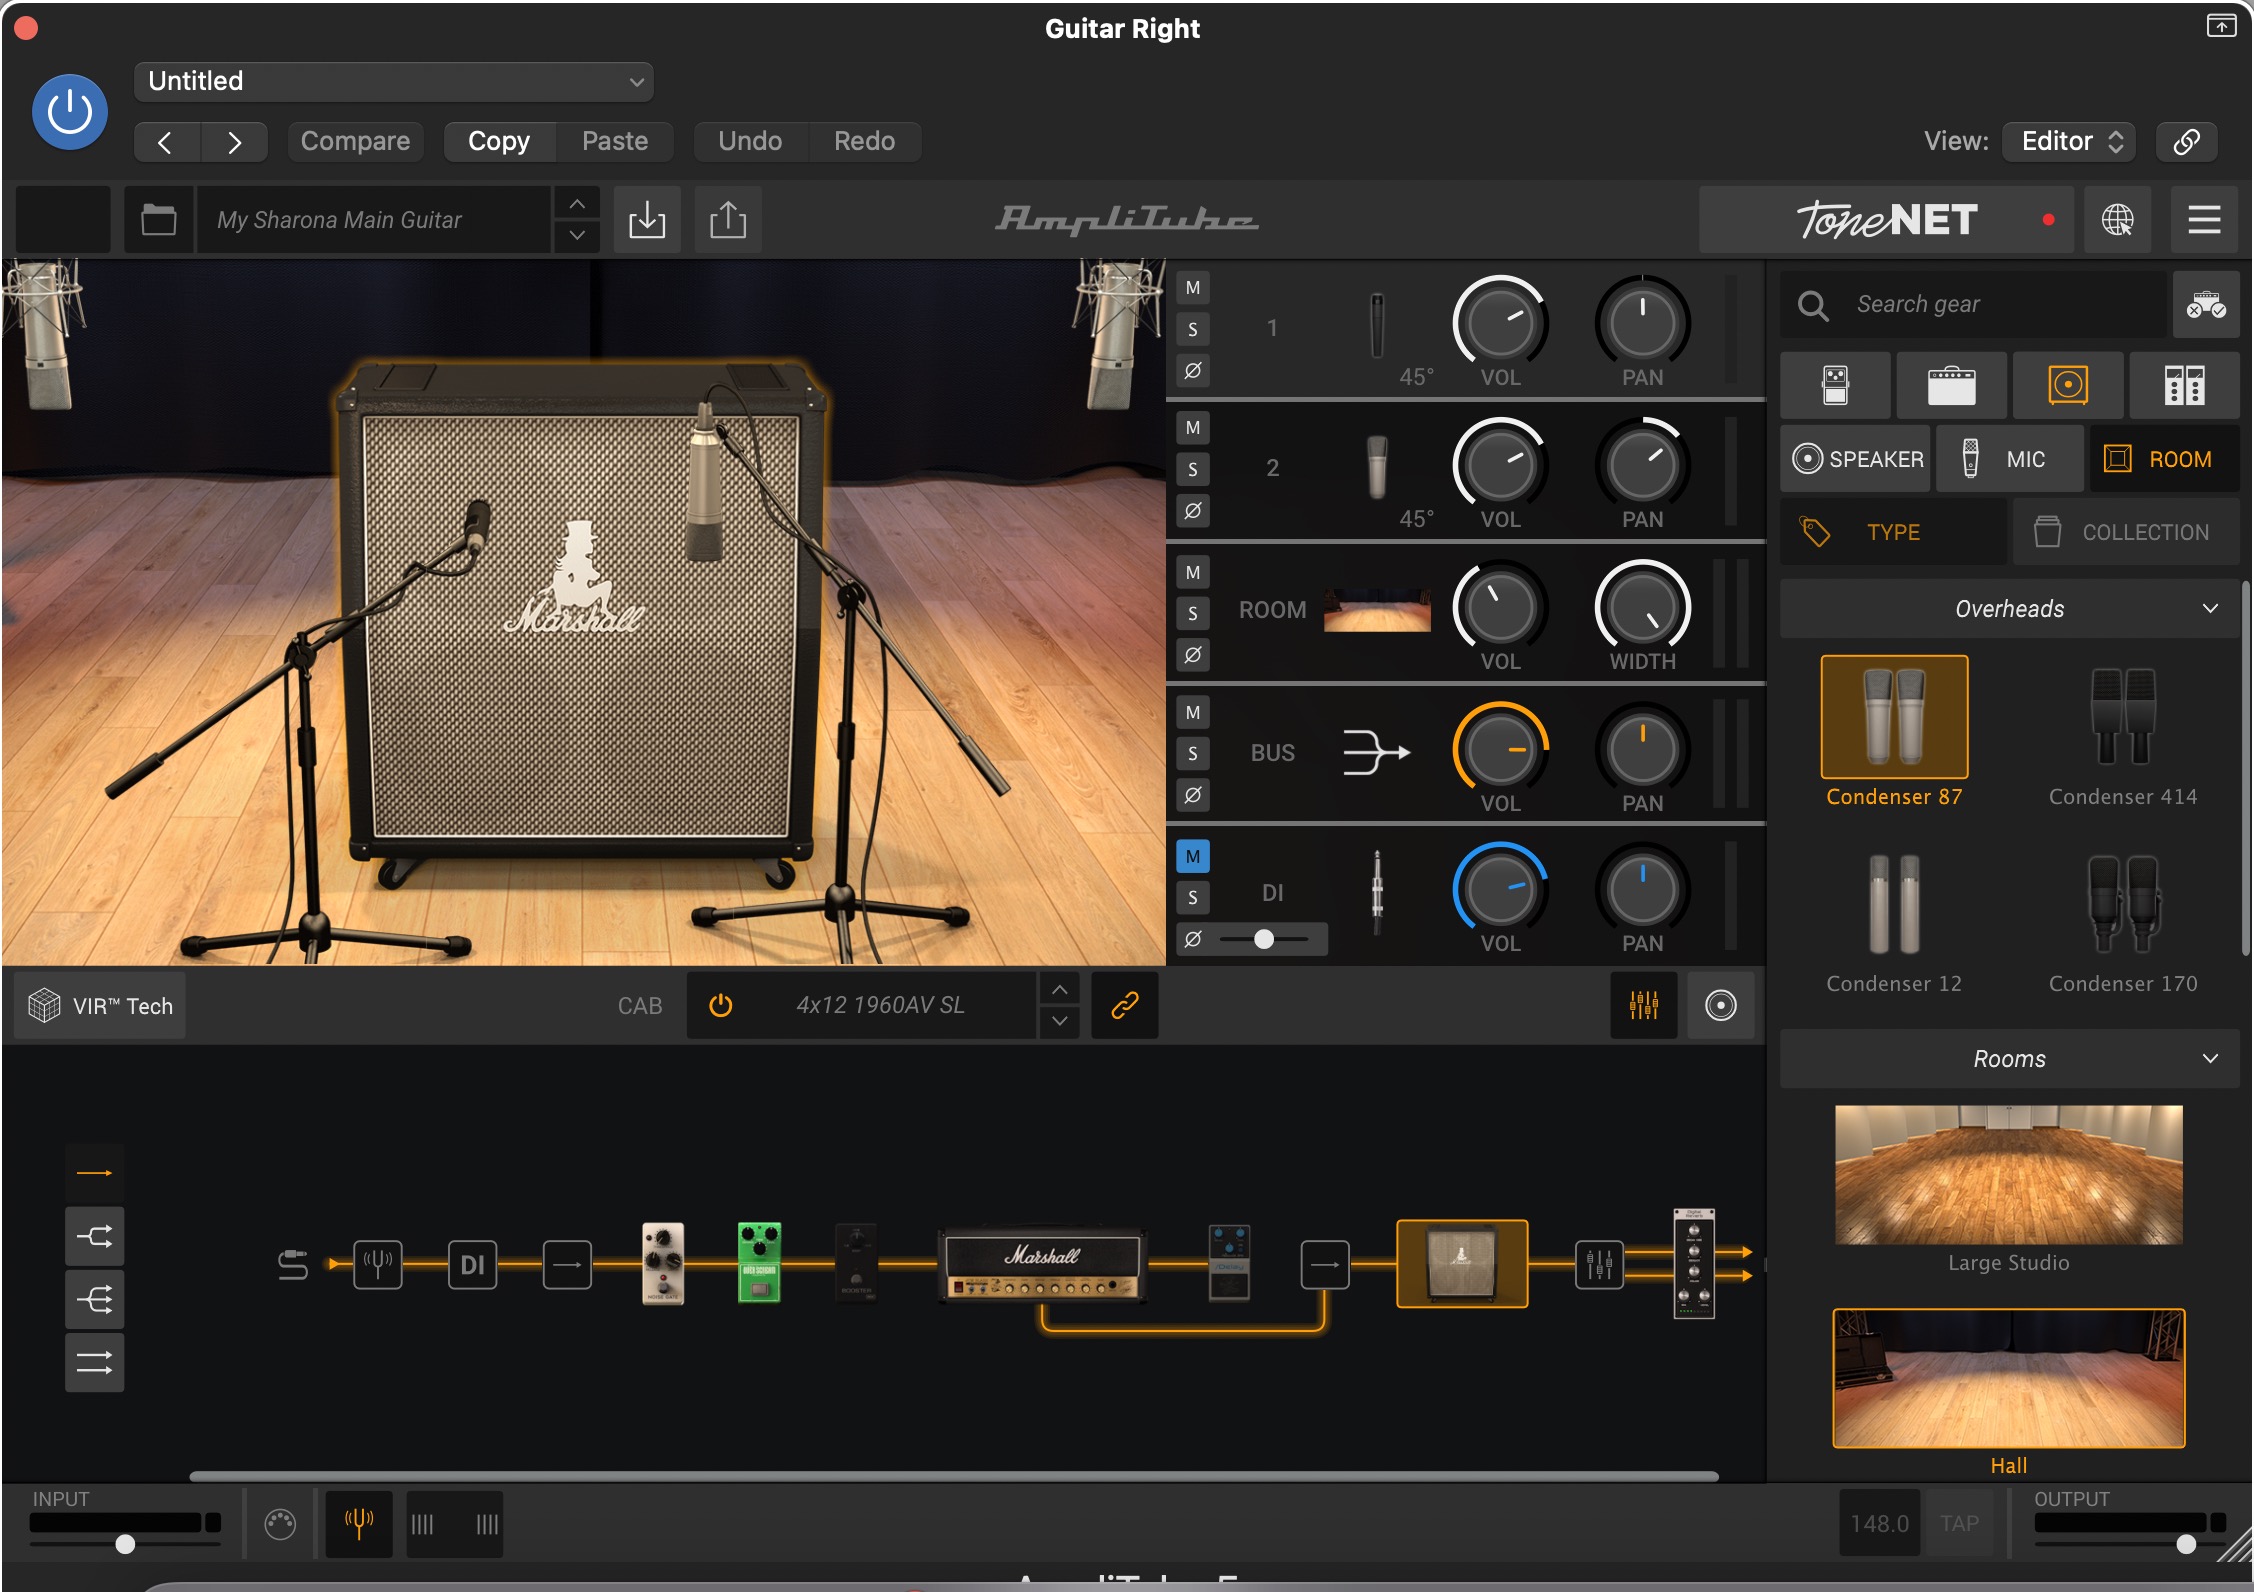Screen dimensions: 2254x1592
Task: Click the custom shop cart icon
Action: pos(2206,304)
